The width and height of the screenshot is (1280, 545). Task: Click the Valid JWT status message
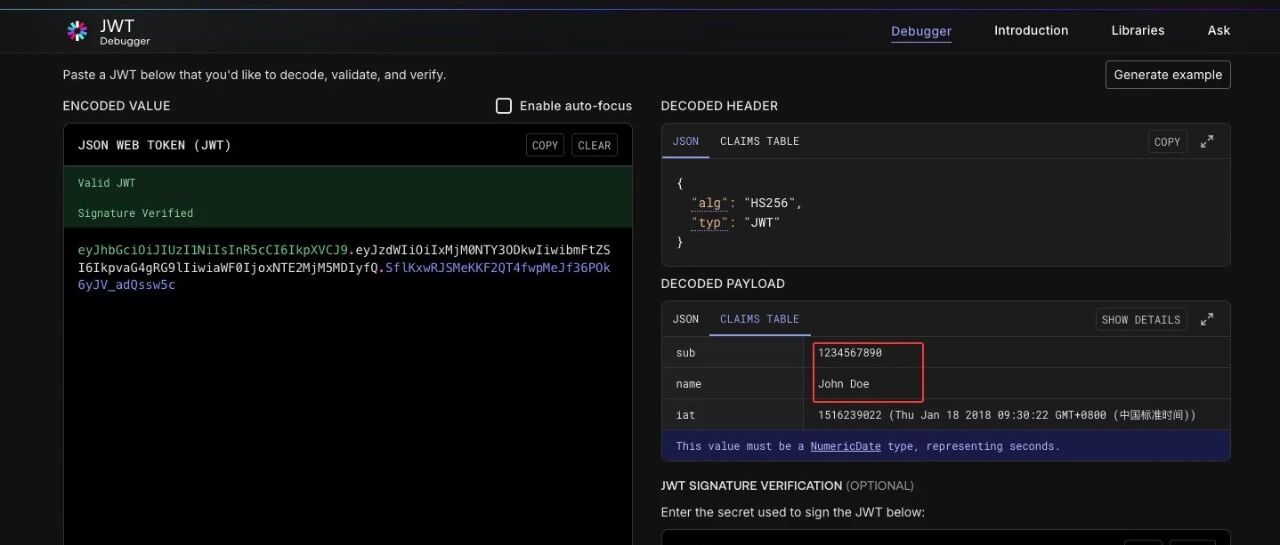click(x=106, y=183)
